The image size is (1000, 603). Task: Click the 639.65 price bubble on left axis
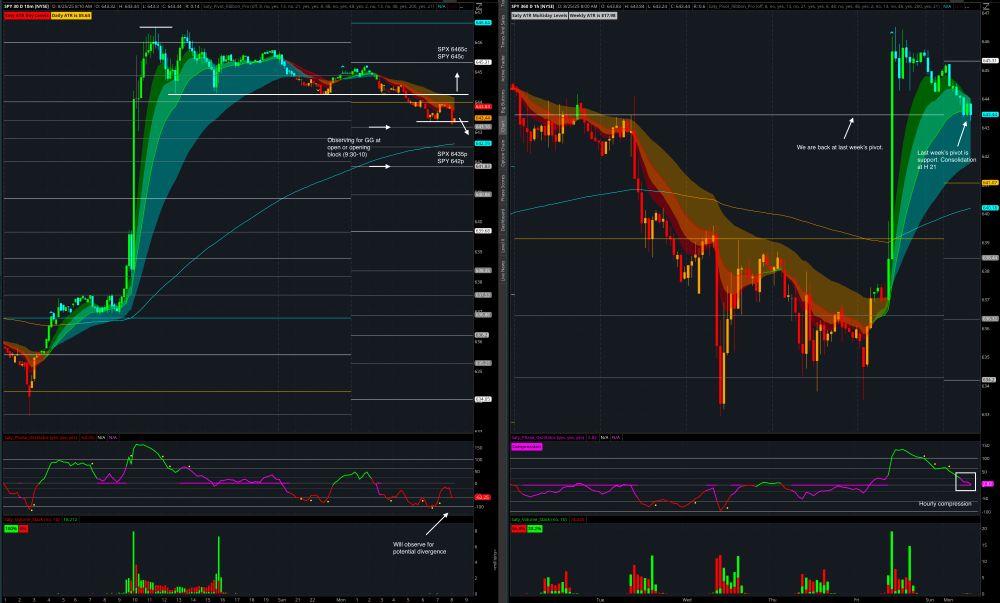[483, 231]
